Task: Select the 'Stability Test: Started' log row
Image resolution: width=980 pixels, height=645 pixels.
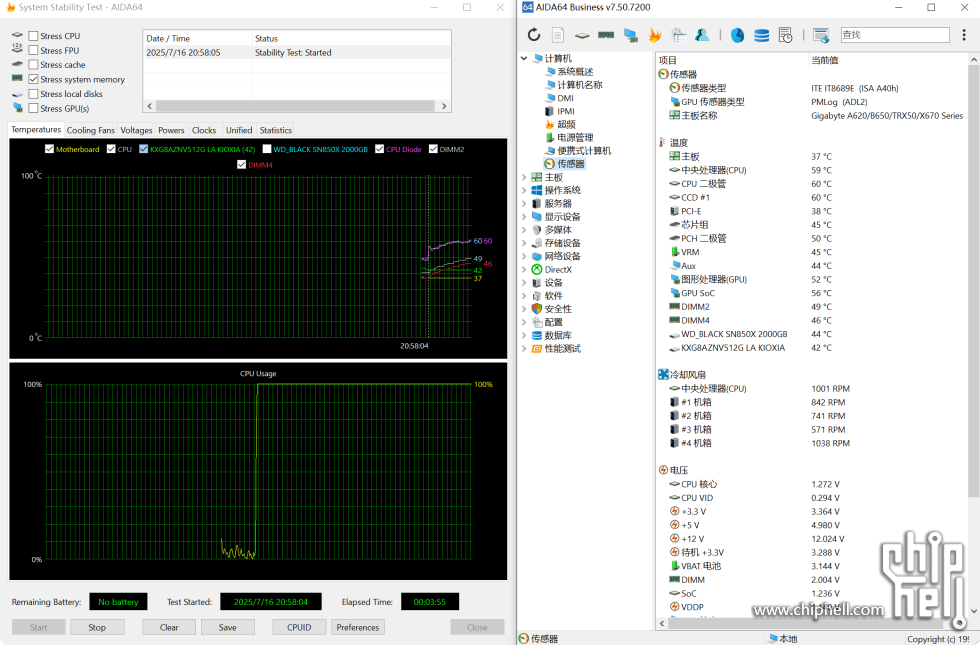Action: (297, 52)
